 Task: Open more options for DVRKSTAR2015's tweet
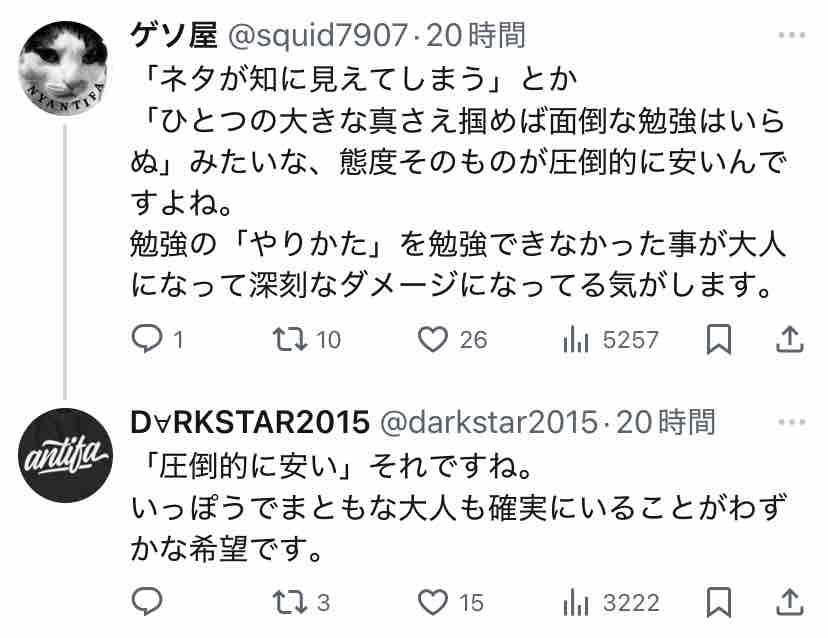point(792,422)
